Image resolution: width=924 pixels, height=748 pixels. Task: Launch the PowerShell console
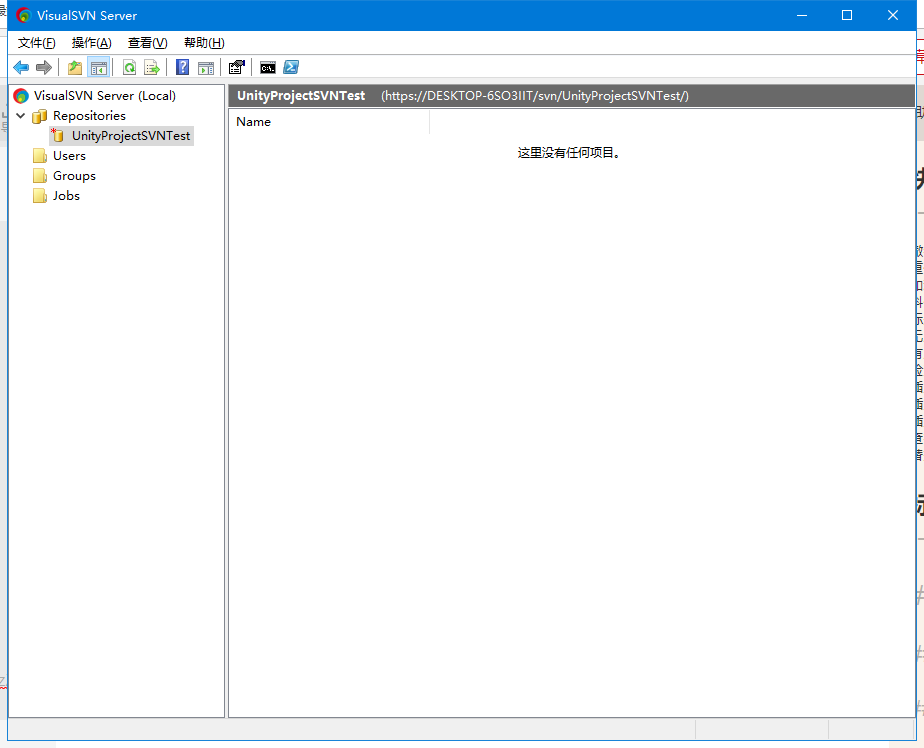(290, 67)
